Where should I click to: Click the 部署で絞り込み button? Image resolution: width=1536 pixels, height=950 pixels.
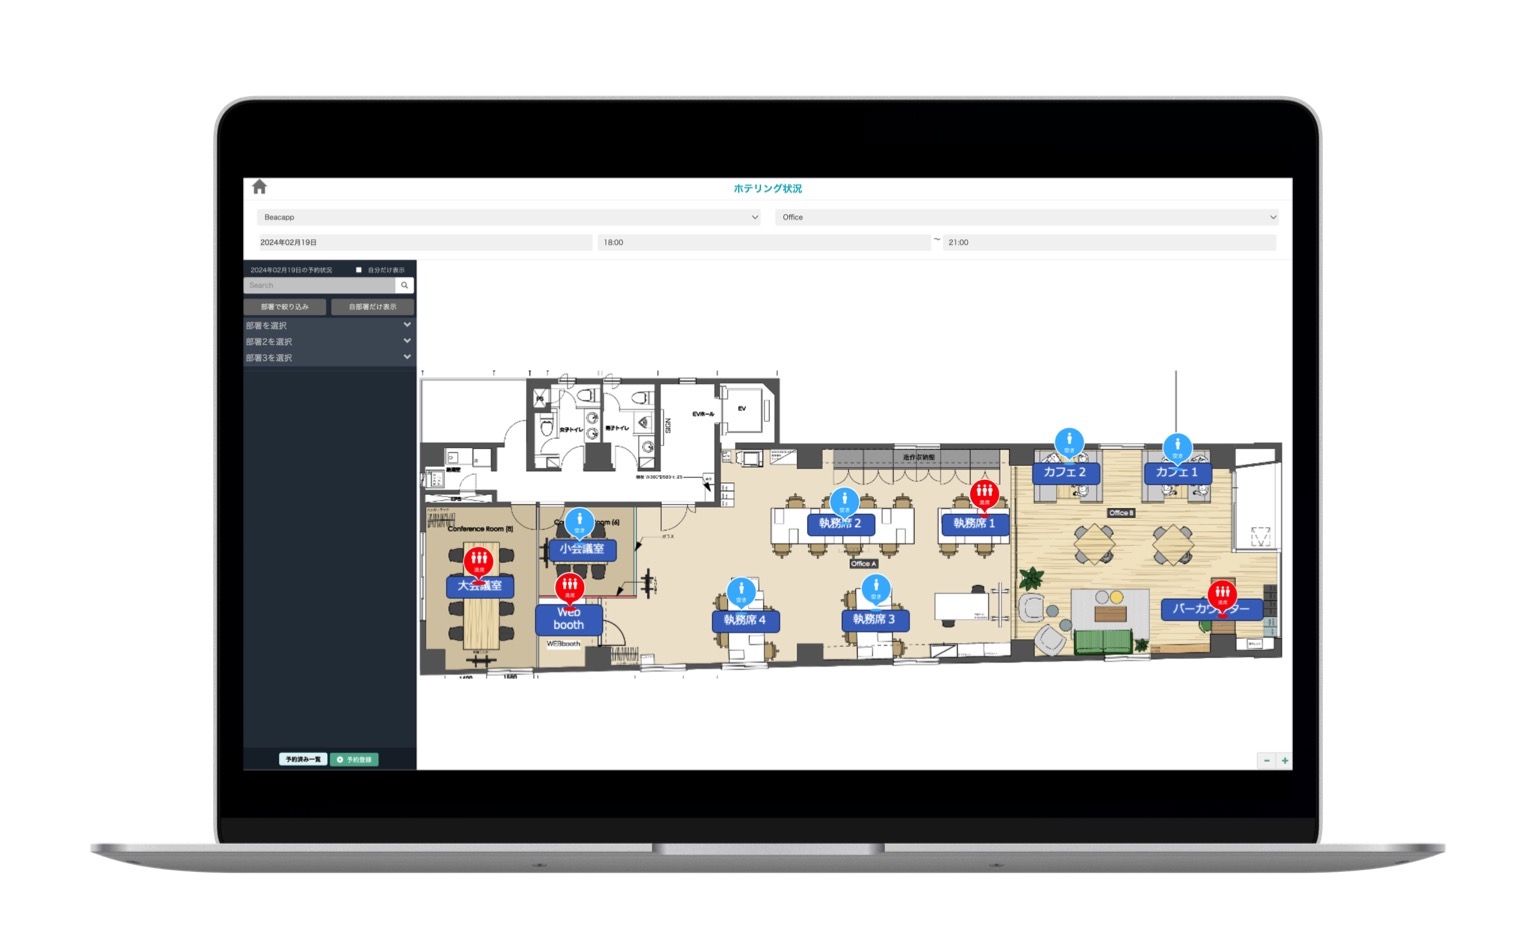[x=285, y=307]
